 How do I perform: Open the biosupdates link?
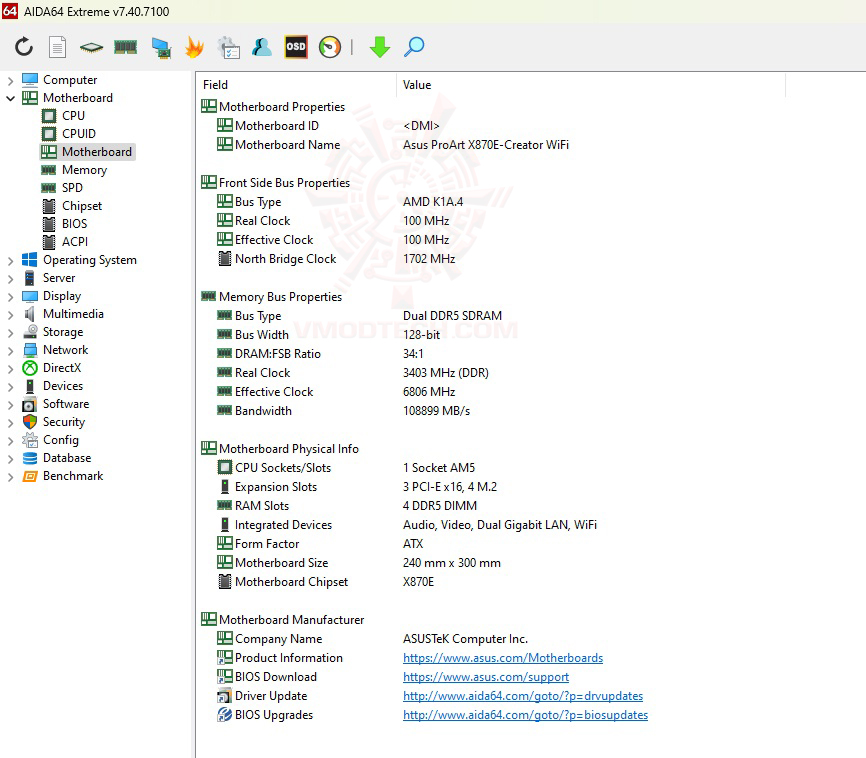click(525, 715)
